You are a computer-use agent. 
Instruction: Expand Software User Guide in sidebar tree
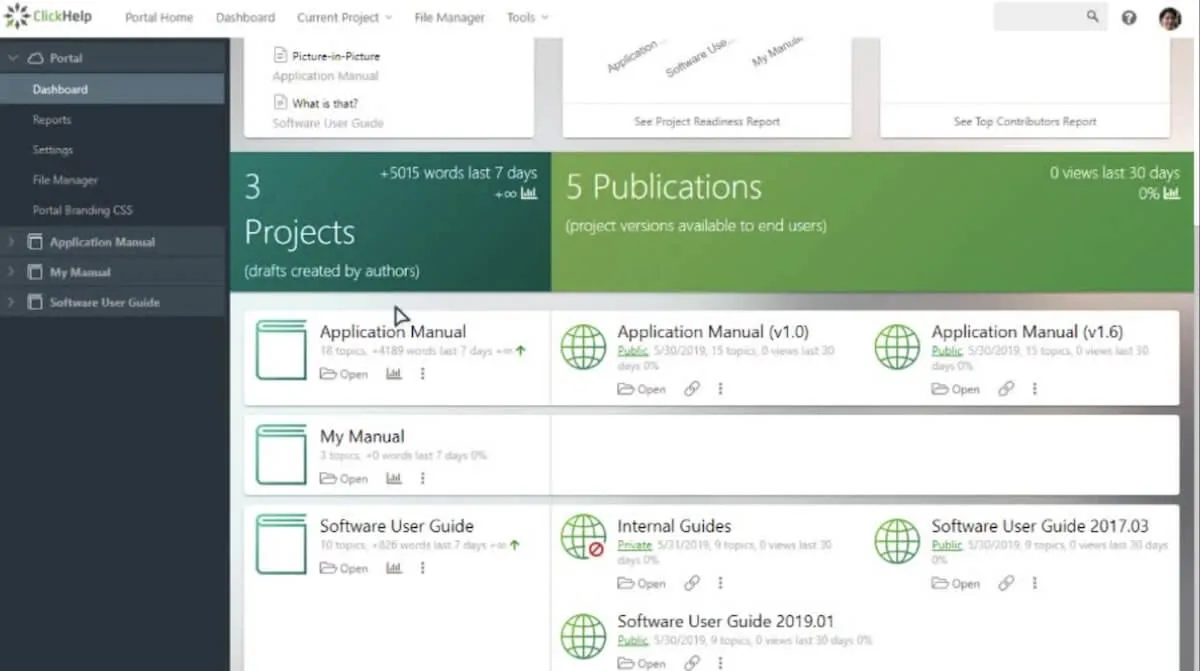(11, 302)
